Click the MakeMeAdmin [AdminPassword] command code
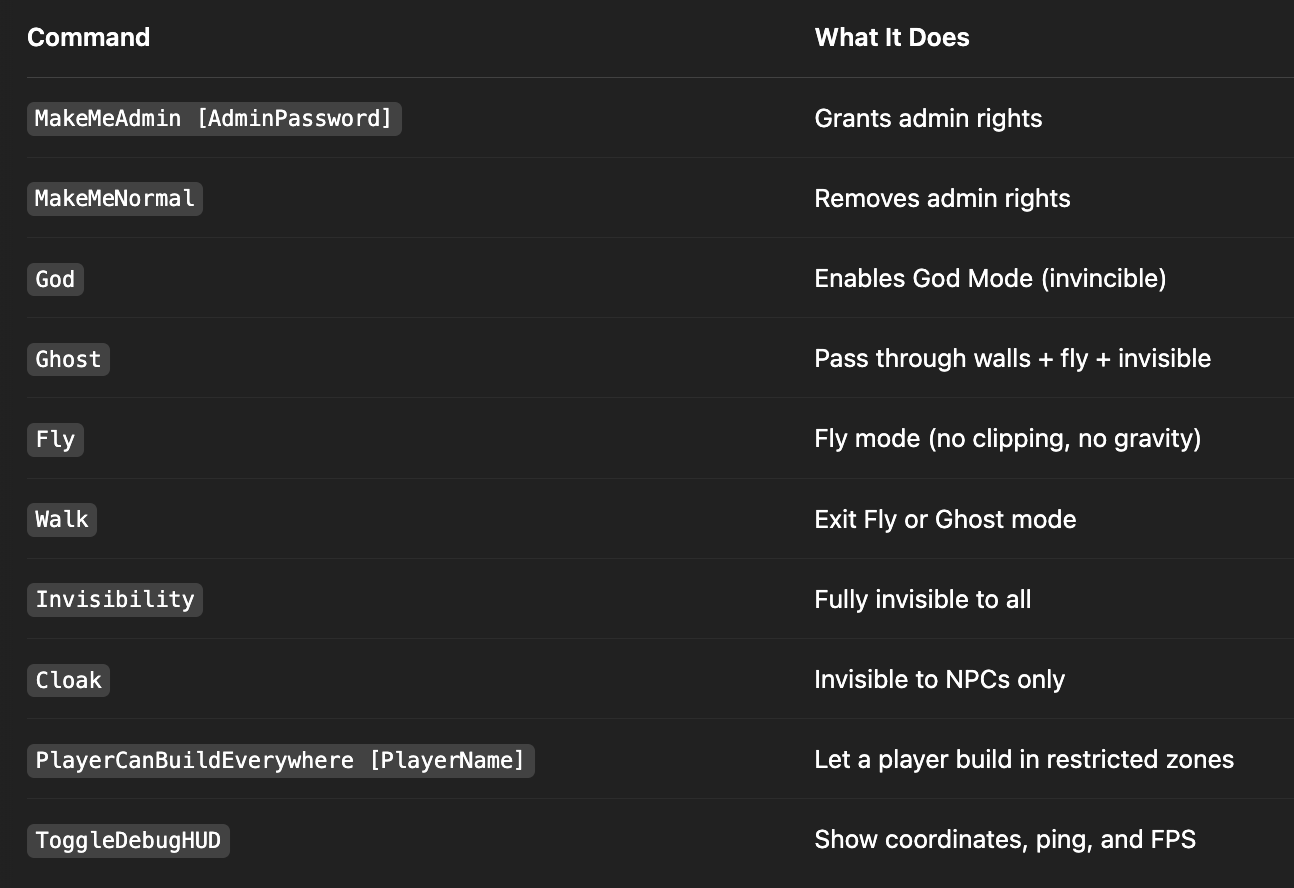This screenshot has width=1294, height=888. point(214,118)
